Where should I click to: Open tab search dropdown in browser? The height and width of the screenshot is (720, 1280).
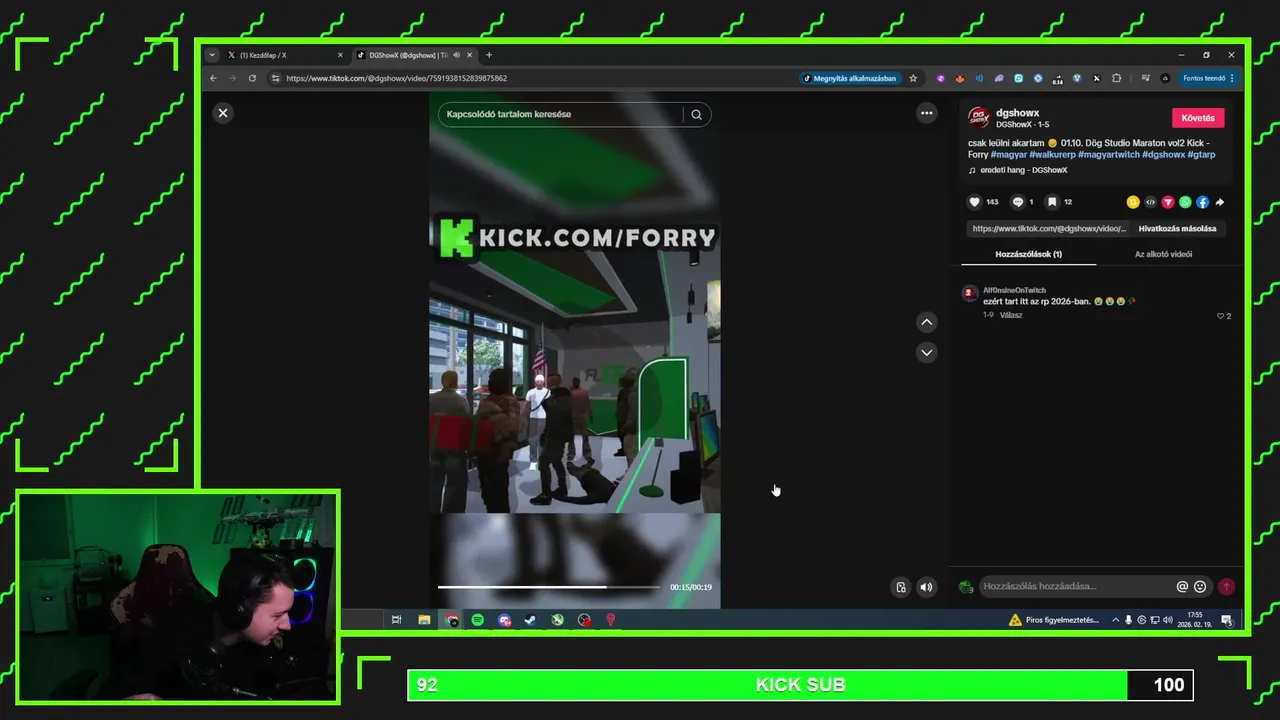[x=212, y=55]
